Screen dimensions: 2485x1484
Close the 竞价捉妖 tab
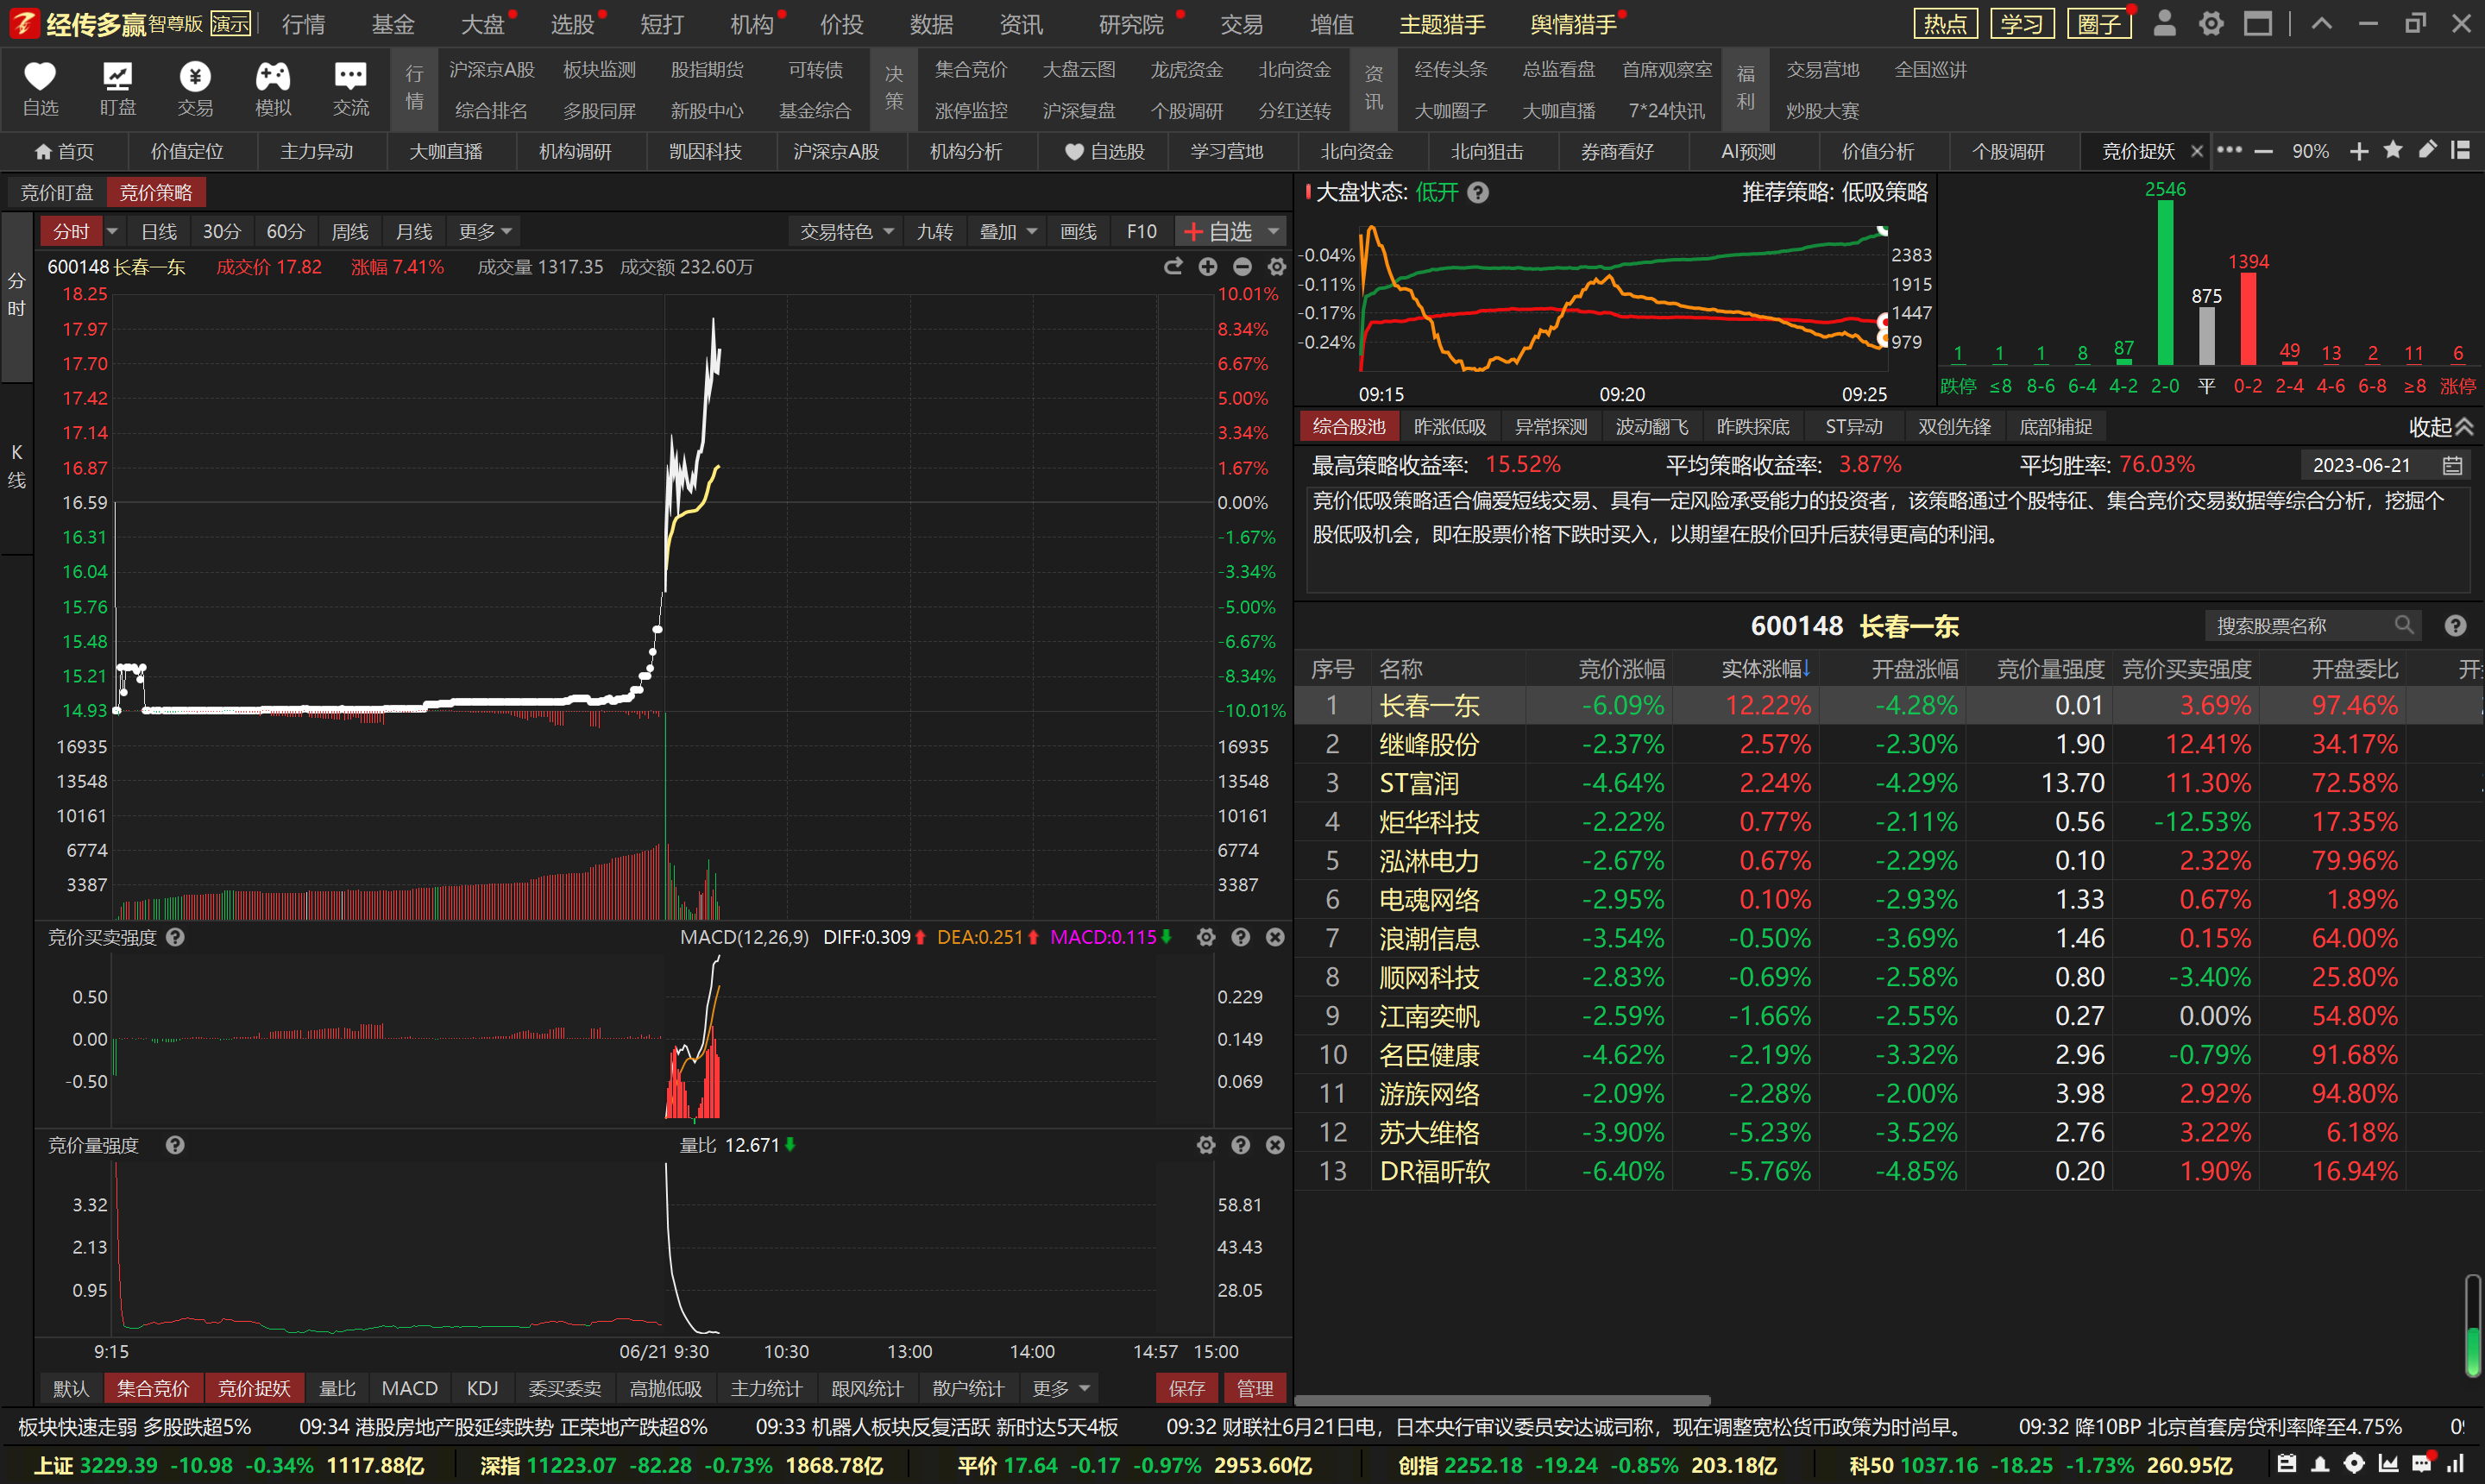pyautogui.click(x=2197, y=151)
